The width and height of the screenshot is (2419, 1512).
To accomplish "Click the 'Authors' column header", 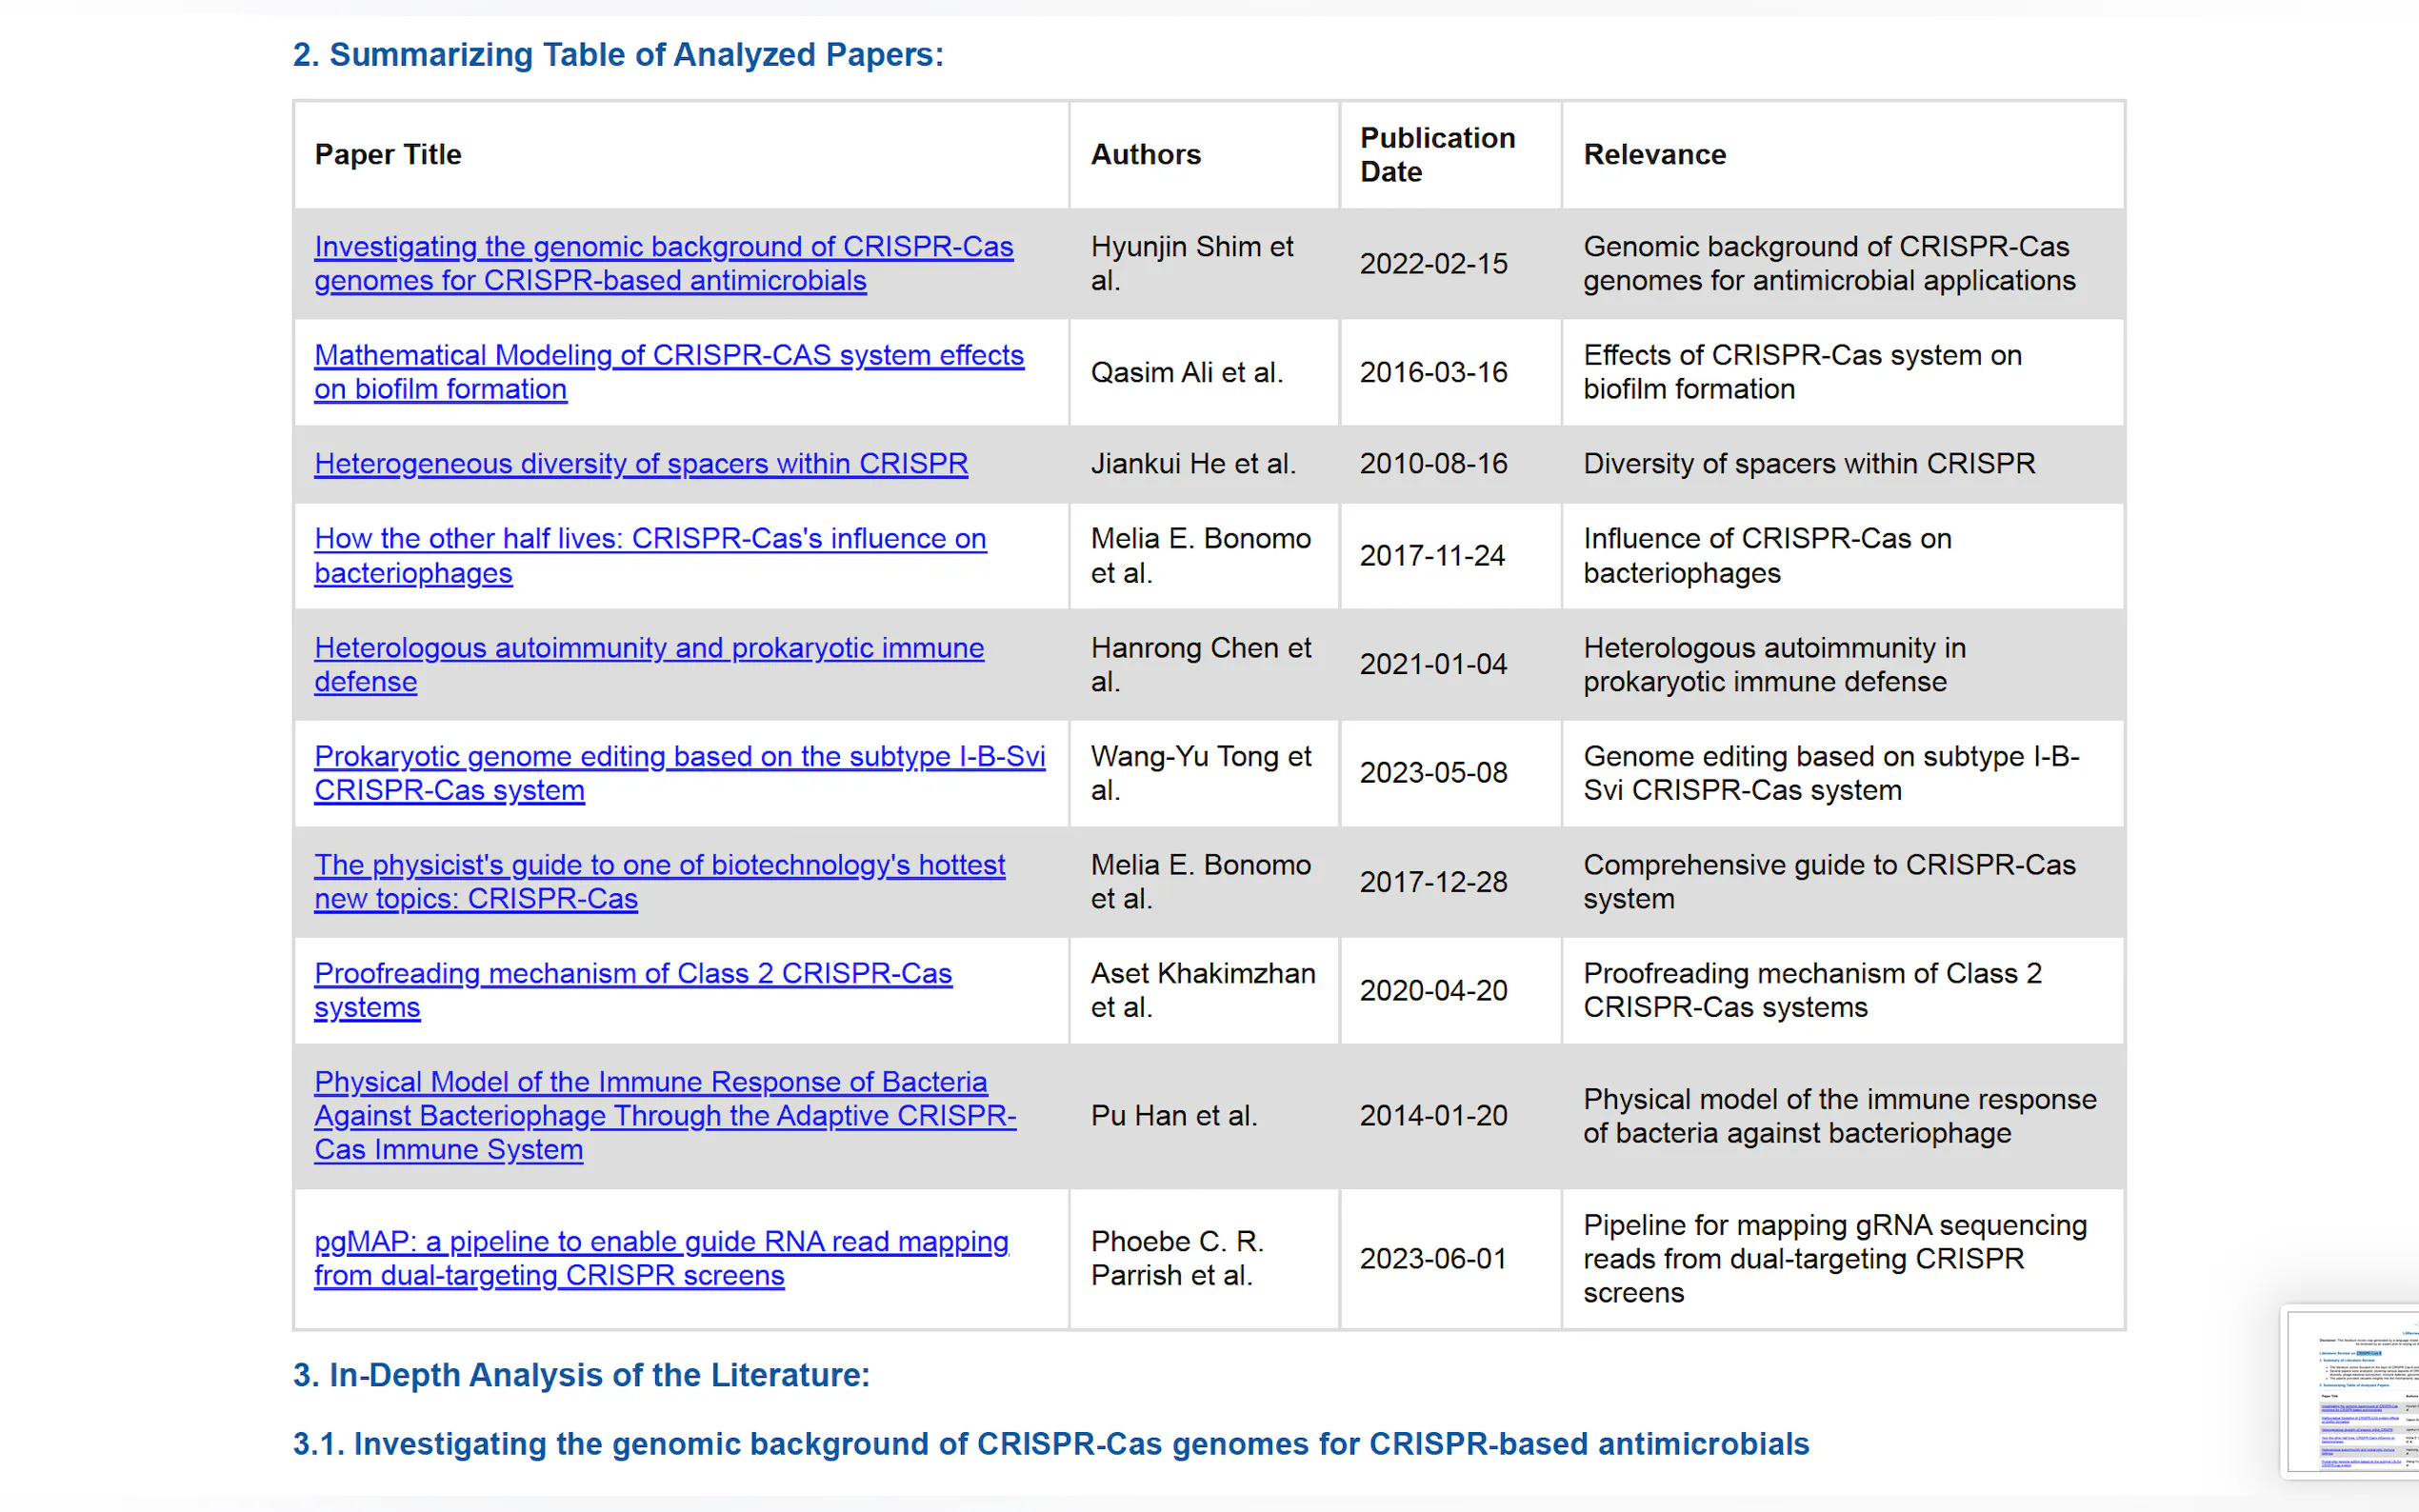I will (x=1145, y=155).
